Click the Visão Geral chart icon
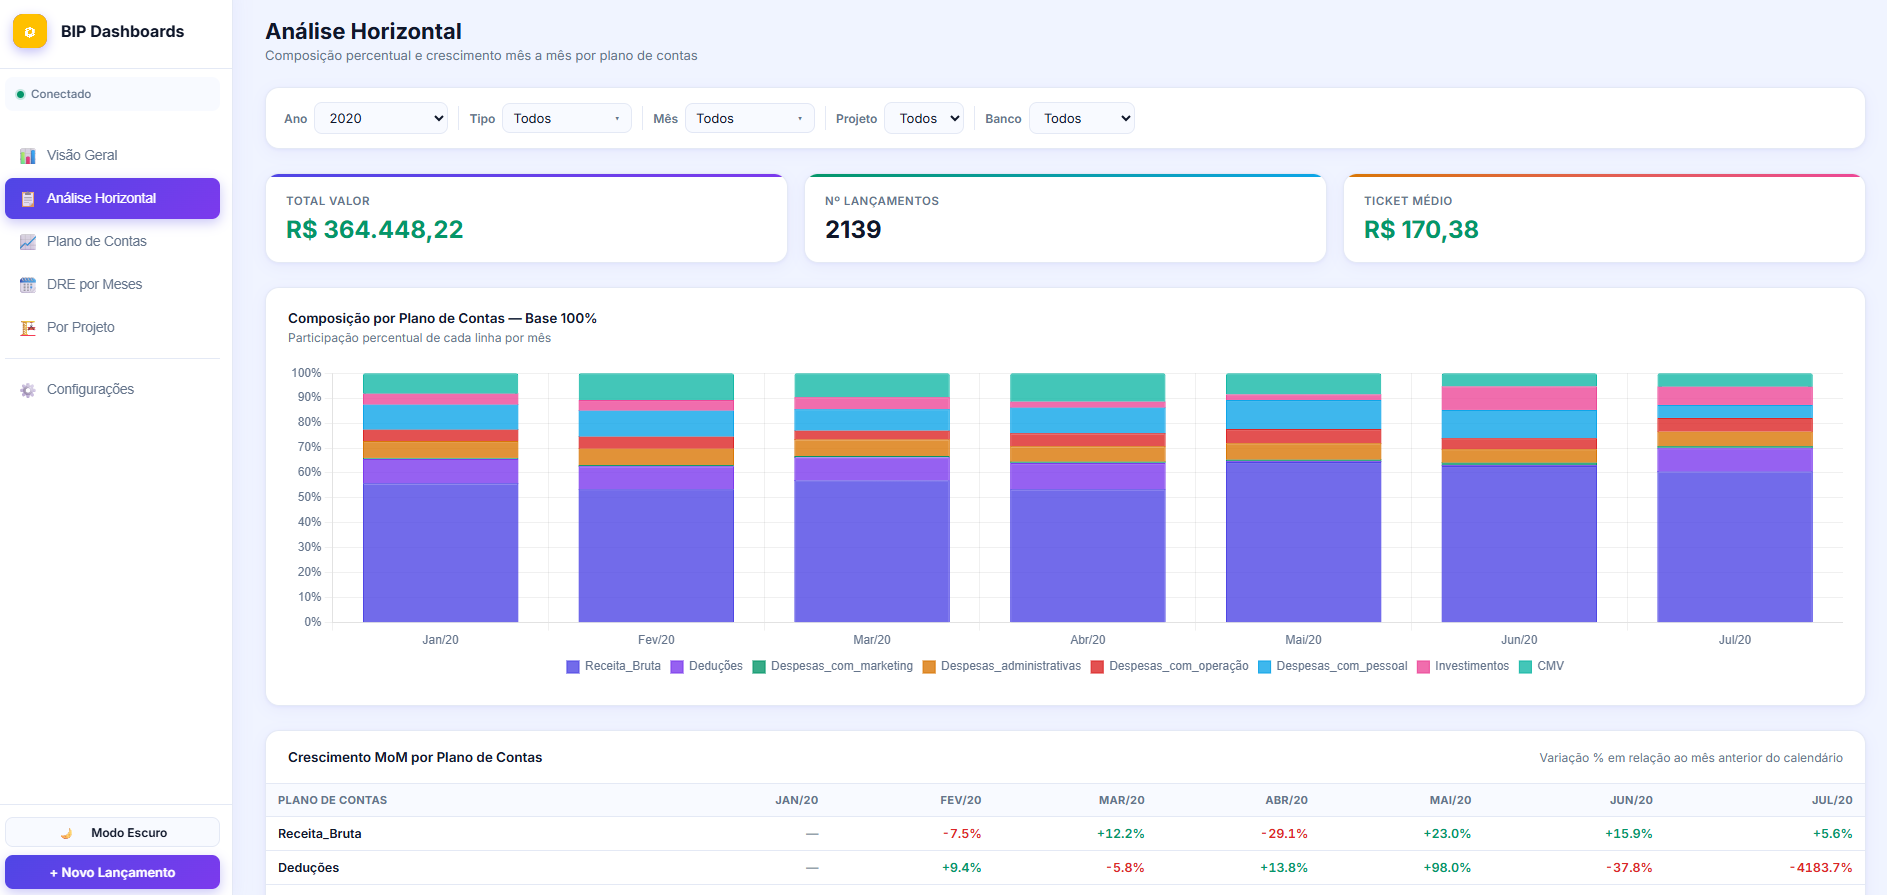 (x=28, y=156)
